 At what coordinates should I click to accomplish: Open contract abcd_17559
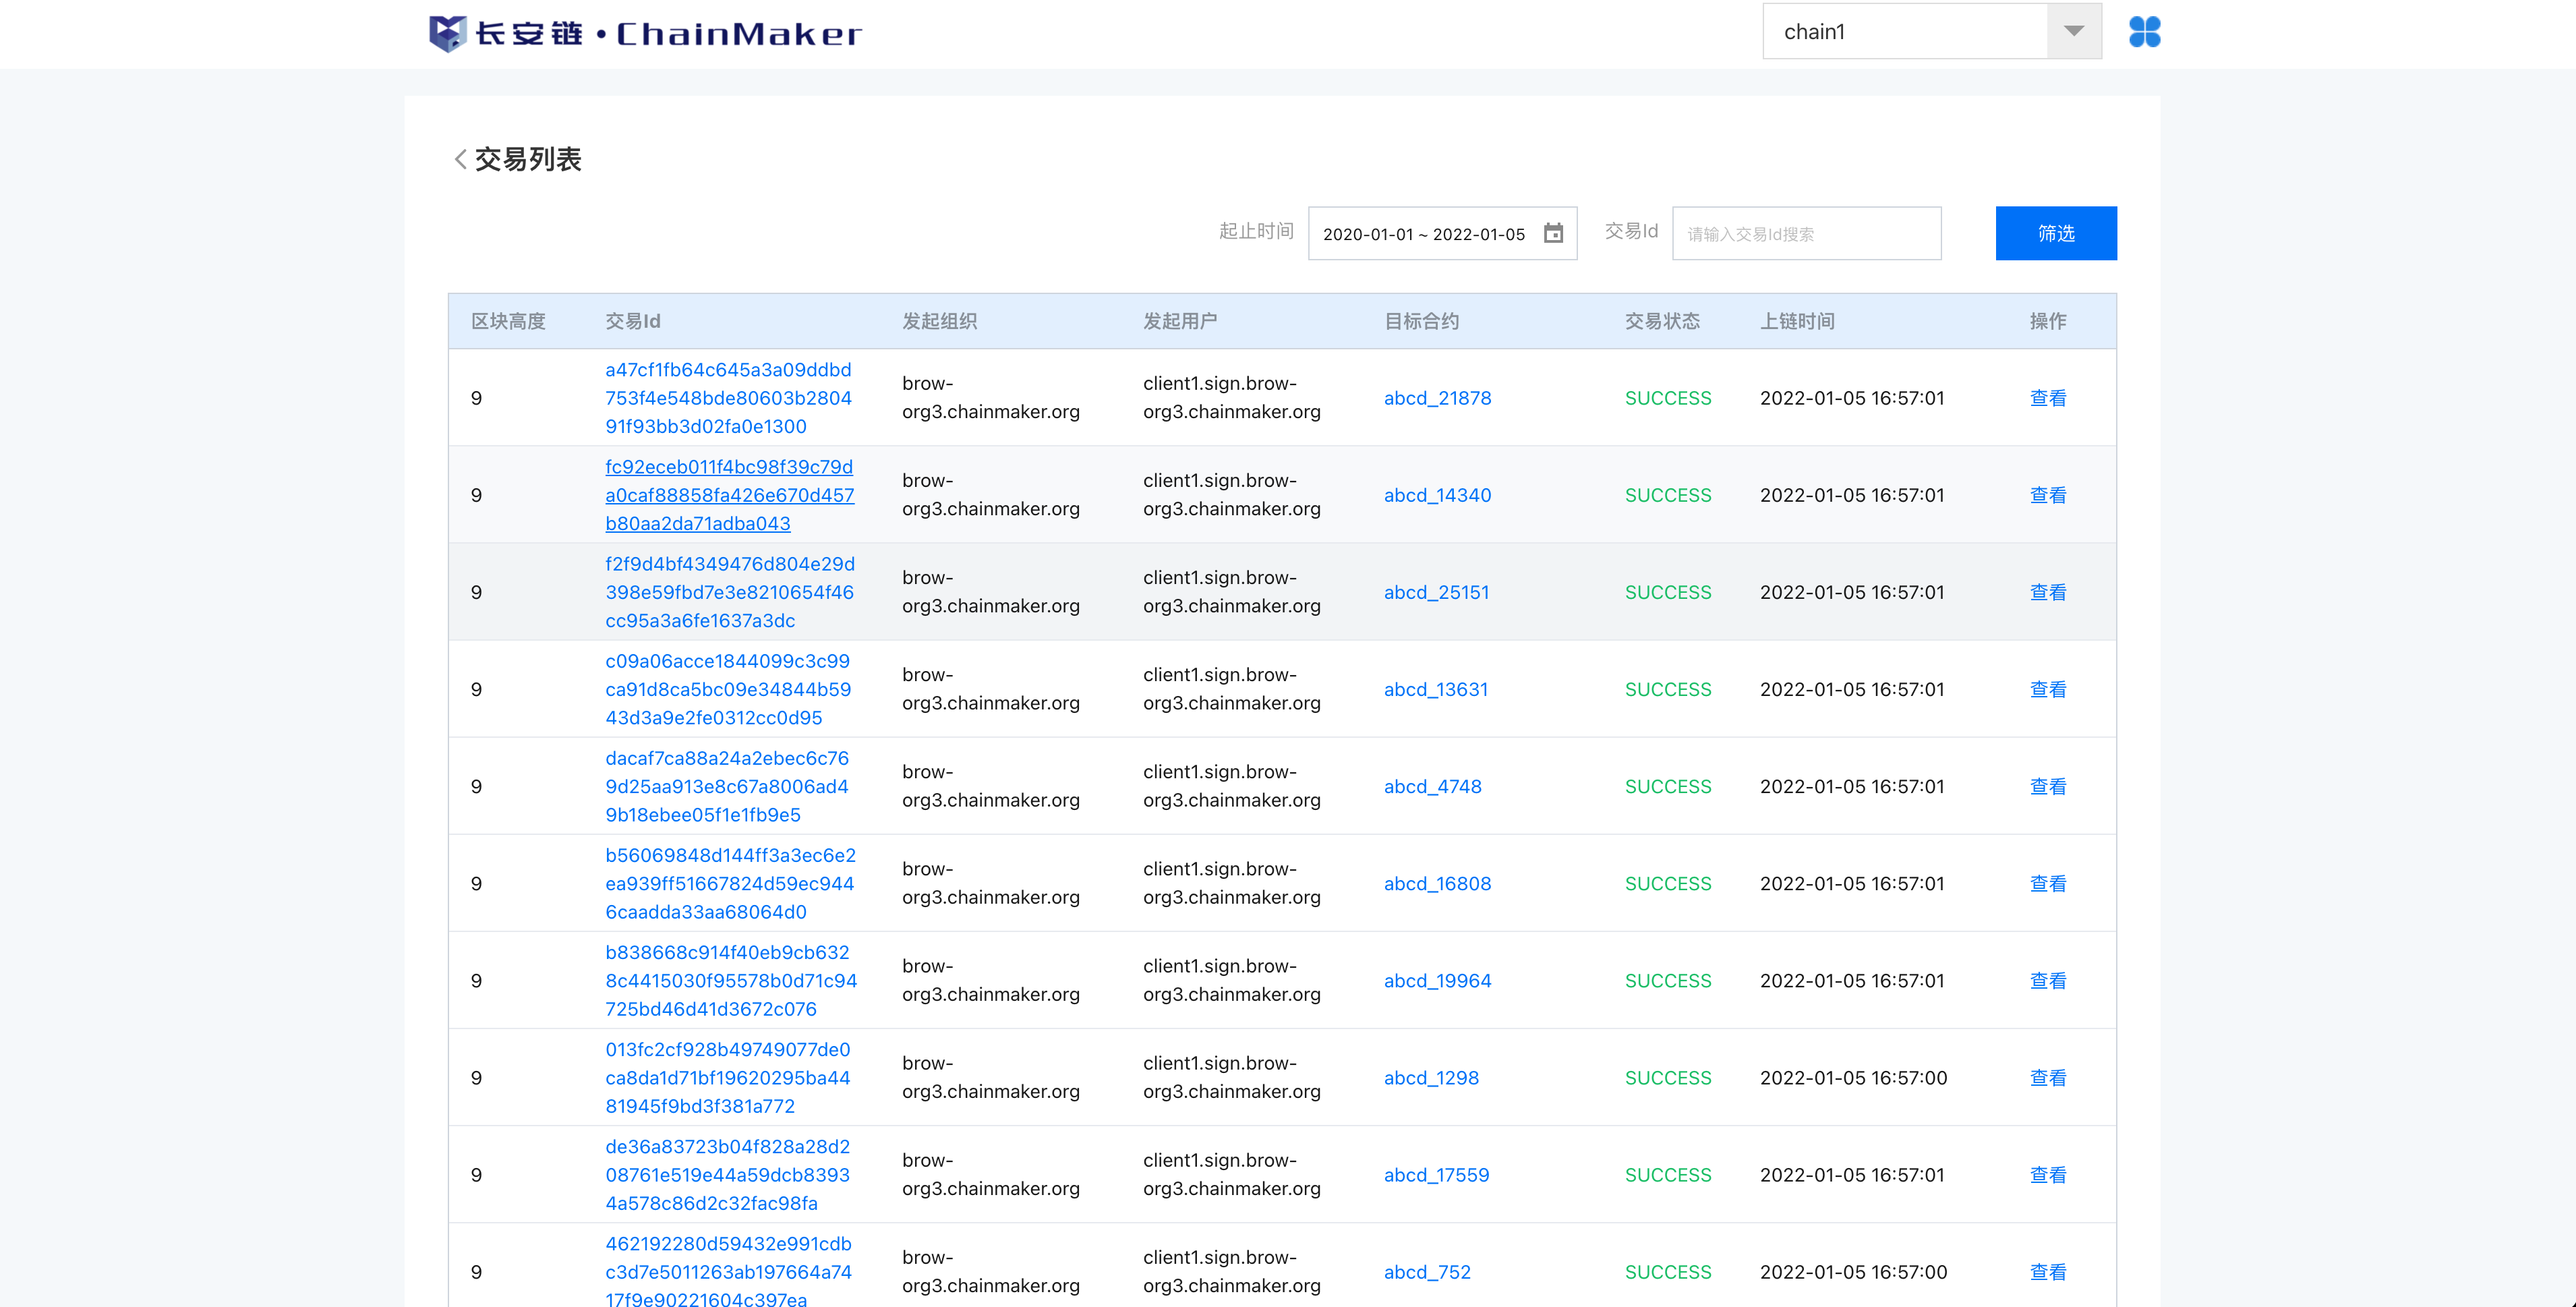pos(1436,1174)
